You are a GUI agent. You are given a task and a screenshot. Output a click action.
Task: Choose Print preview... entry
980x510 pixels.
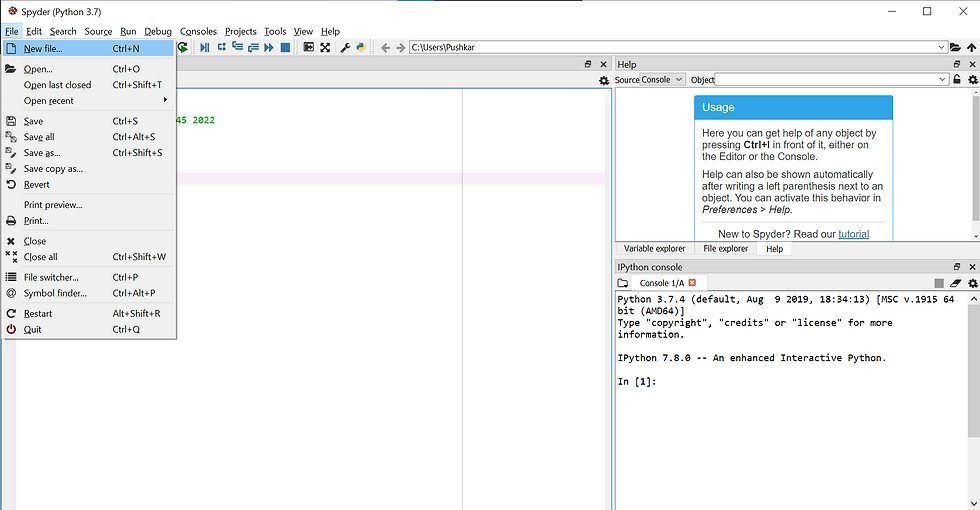89,204
